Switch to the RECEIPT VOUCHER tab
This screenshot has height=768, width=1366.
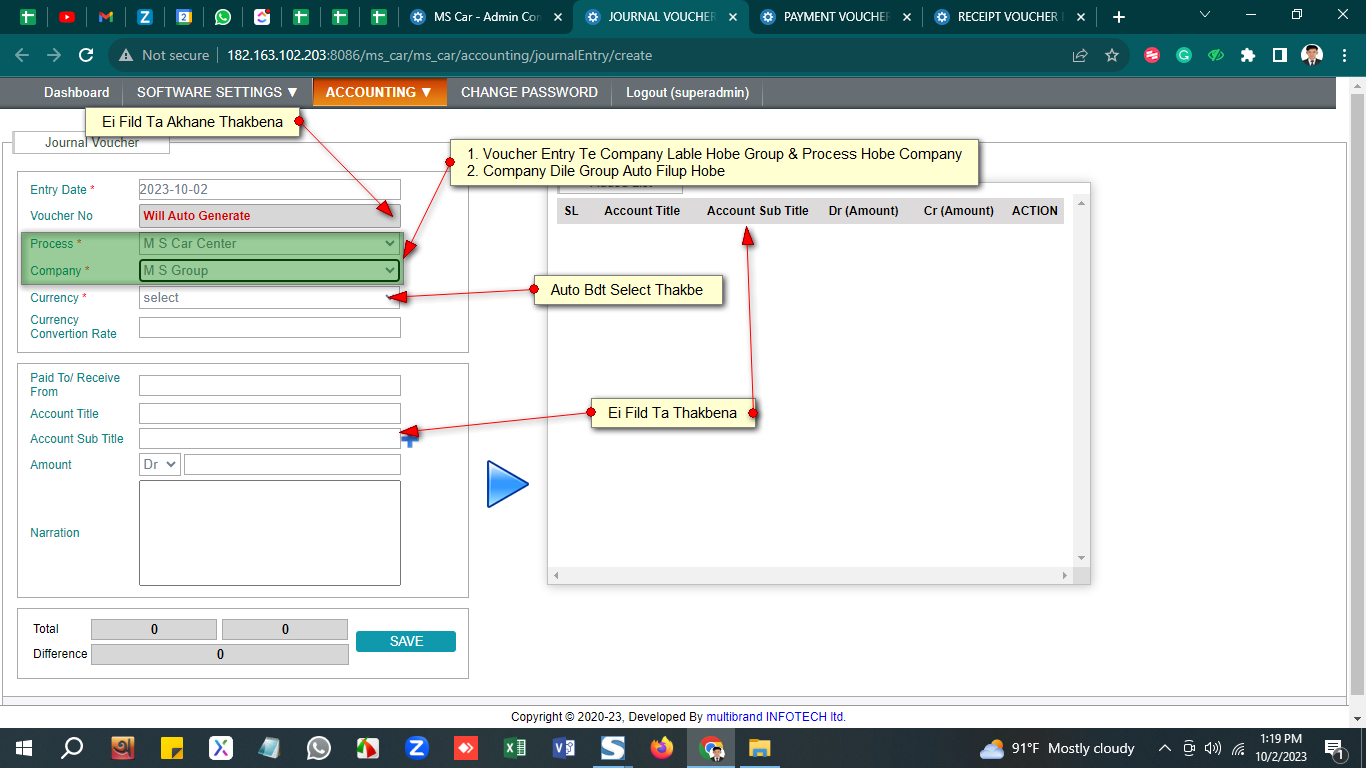tap(1010, 17)
